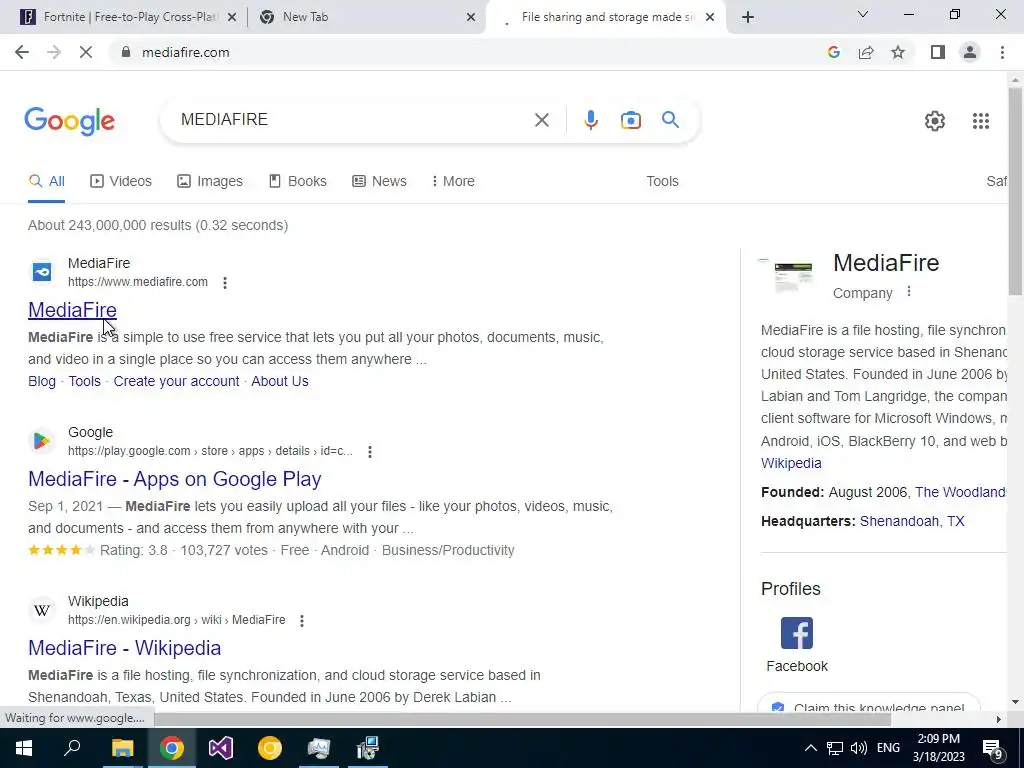
Task: Click the MediaFire favicon in results
Action: (42, 272)
